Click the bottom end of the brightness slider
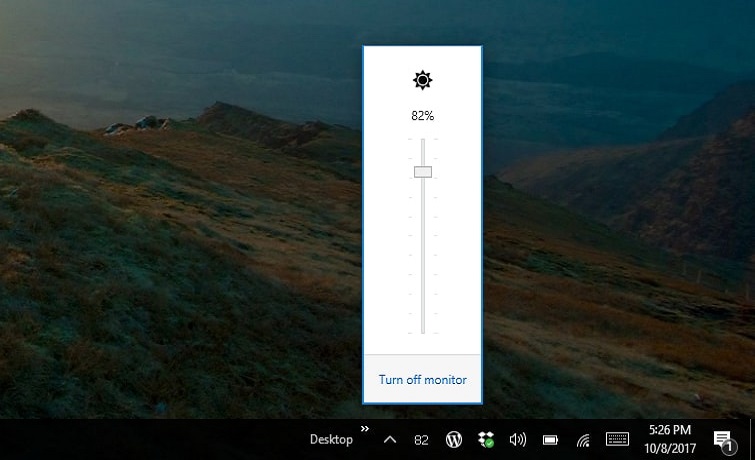The width and height of the screenshot is (755, 460). (423, 331)
